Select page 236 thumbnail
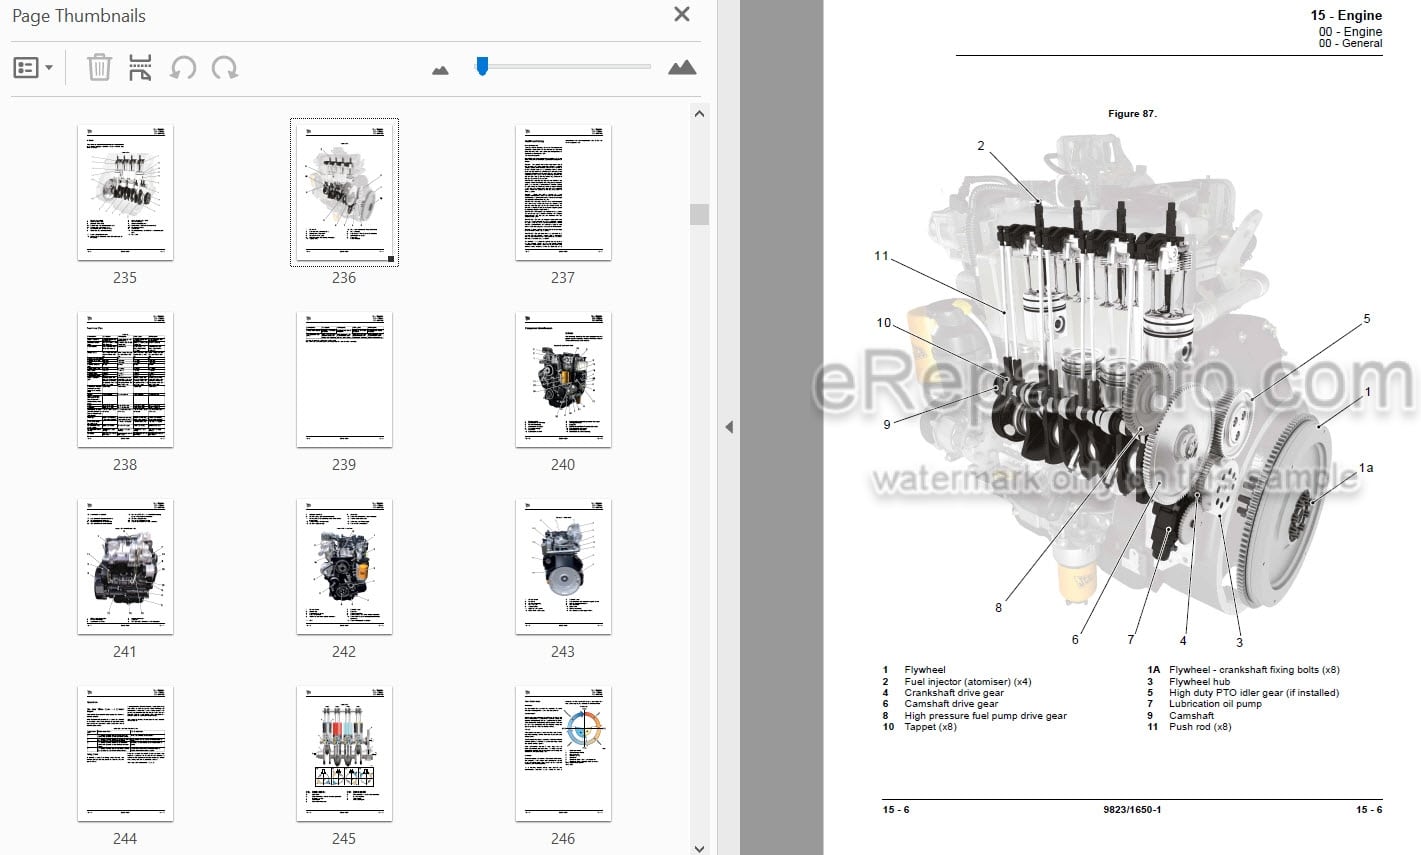Image resolution: width=1421 pixels, height=855 pixels. click(344, 192)
